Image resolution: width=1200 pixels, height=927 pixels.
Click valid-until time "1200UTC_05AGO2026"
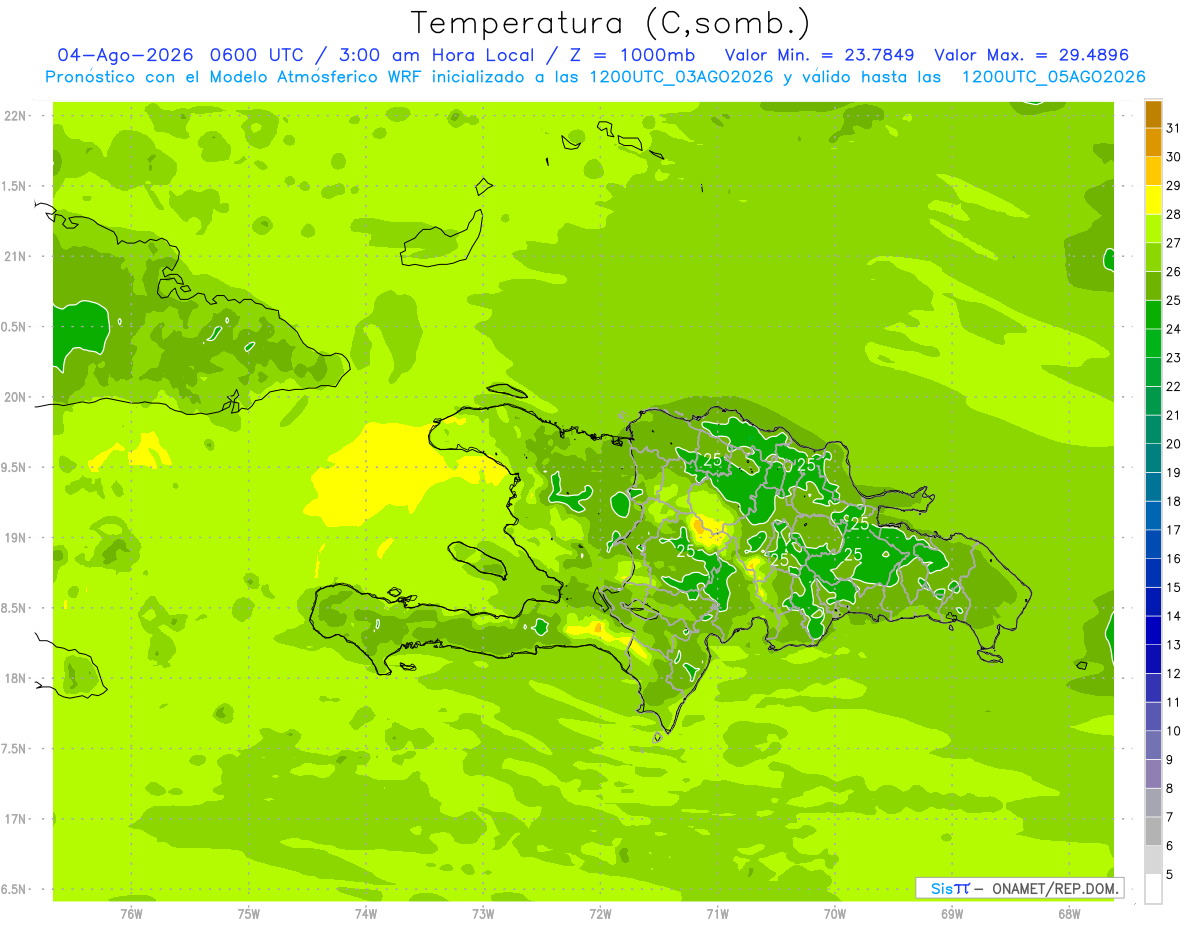1053,77
